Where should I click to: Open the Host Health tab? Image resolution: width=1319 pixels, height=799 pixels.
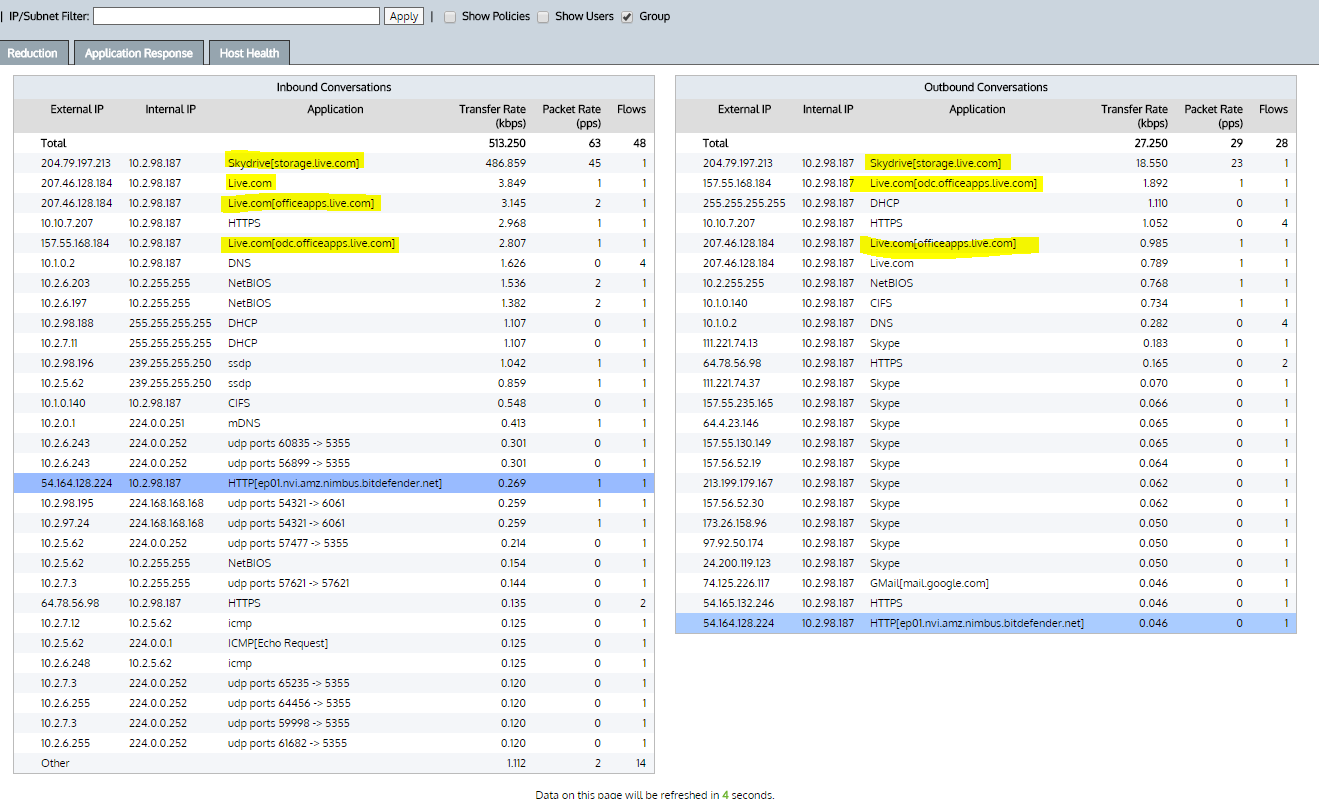pyautogui.click(x=250, y=53)
